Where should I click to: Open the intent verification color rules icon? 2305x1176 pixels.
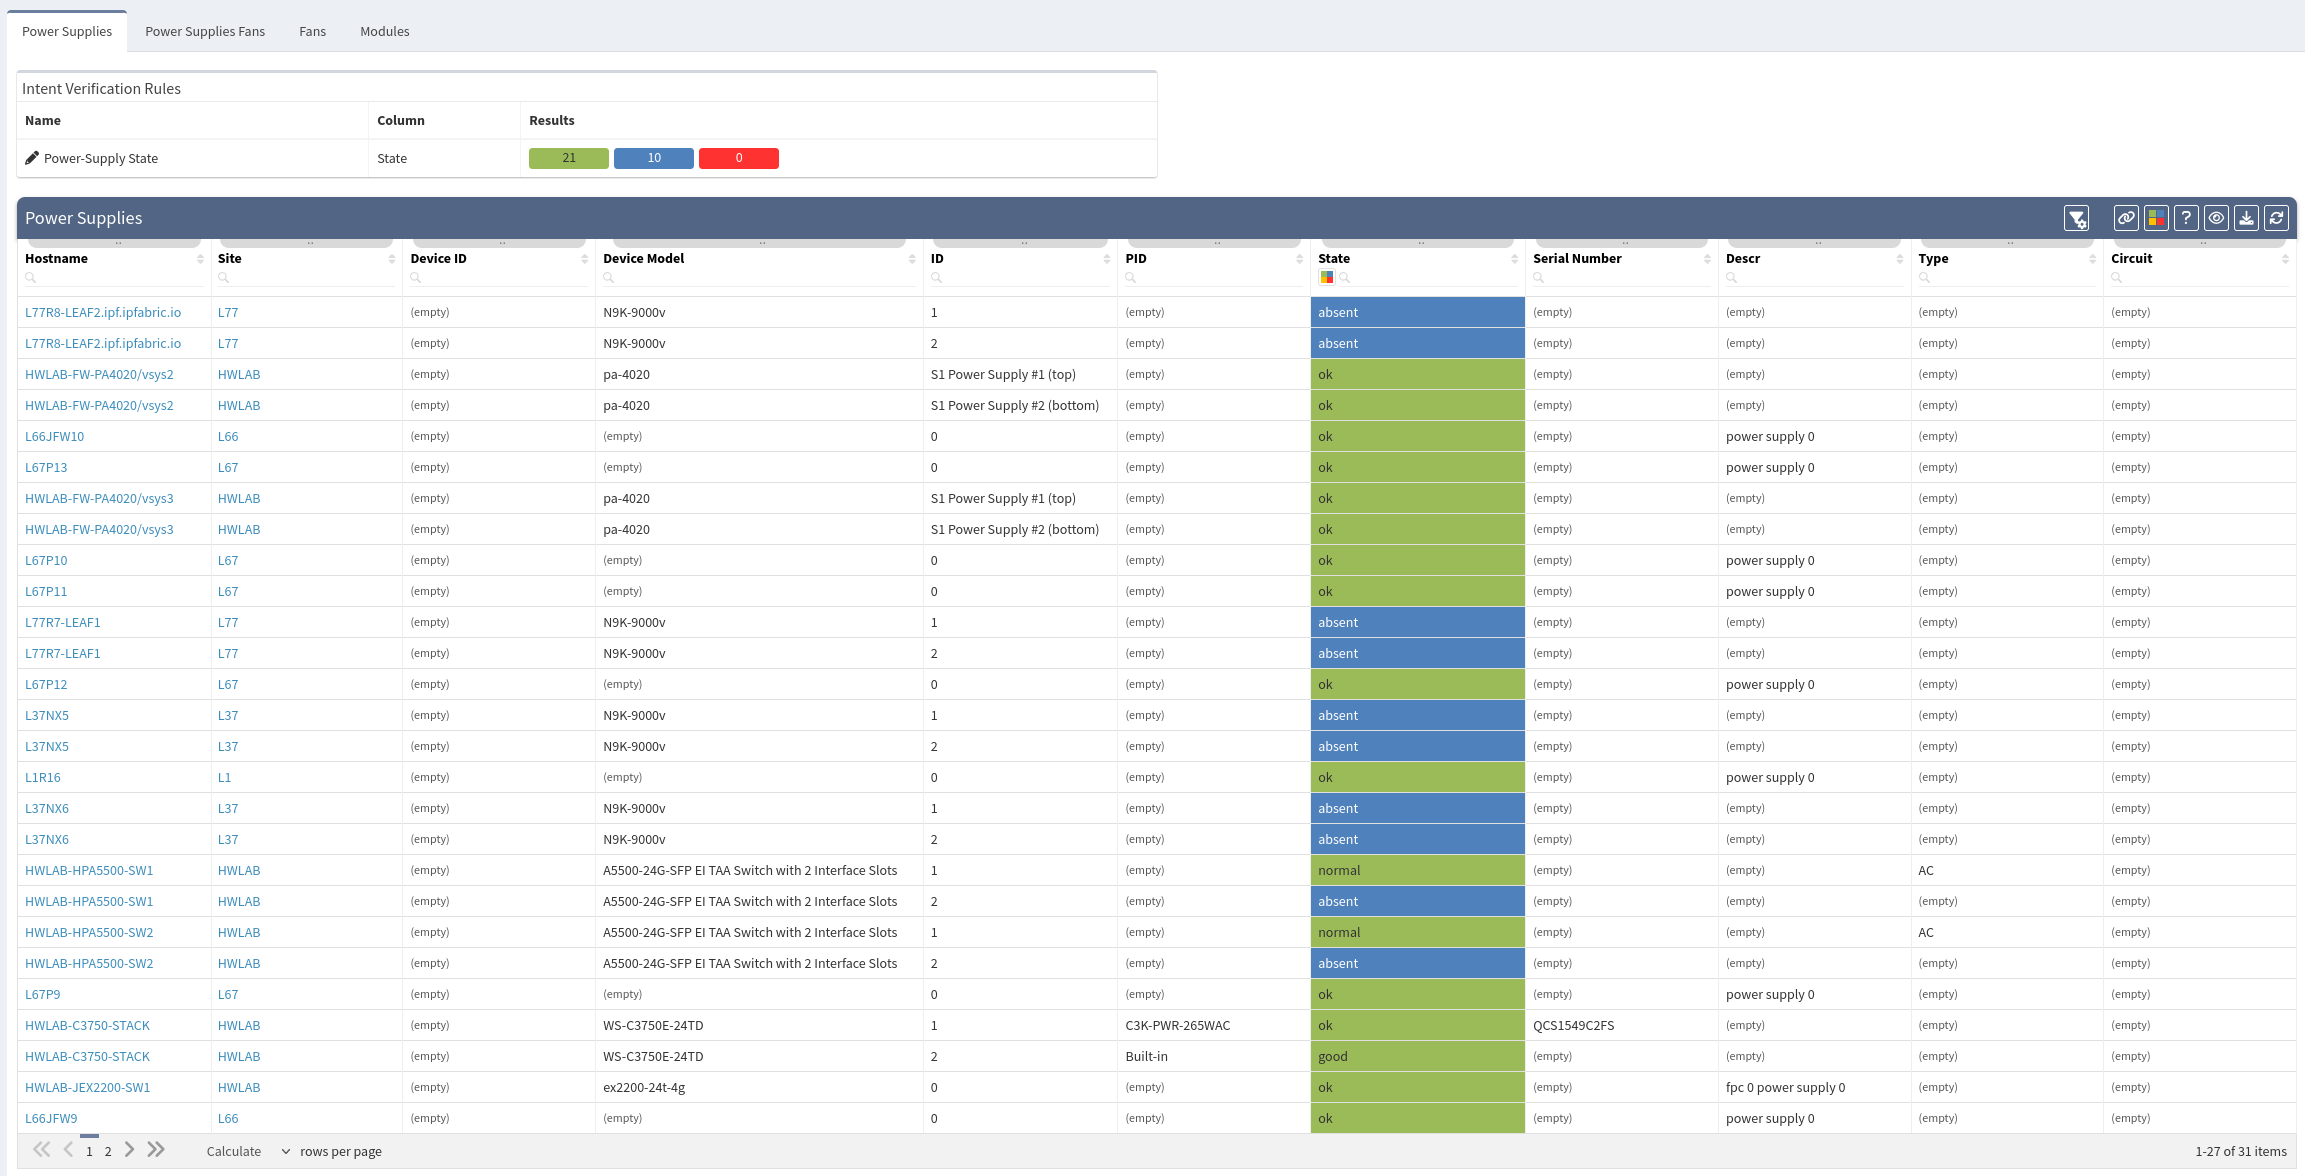[x=2156, y=218]
